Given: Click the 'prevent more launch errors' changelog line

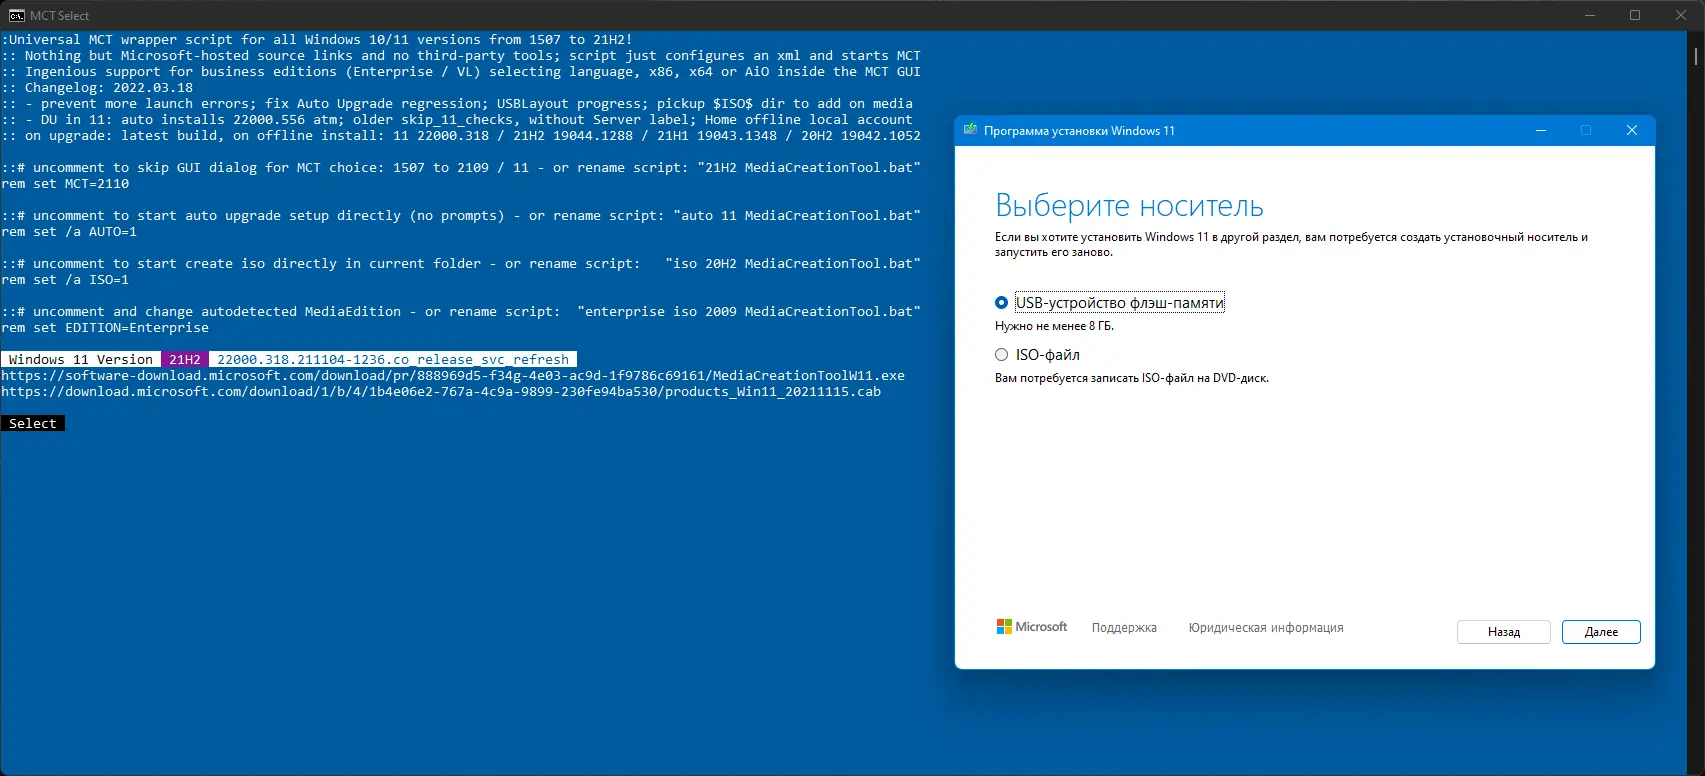Looking at the screenshot, I should pyautogui.click(x=457, y=104).
